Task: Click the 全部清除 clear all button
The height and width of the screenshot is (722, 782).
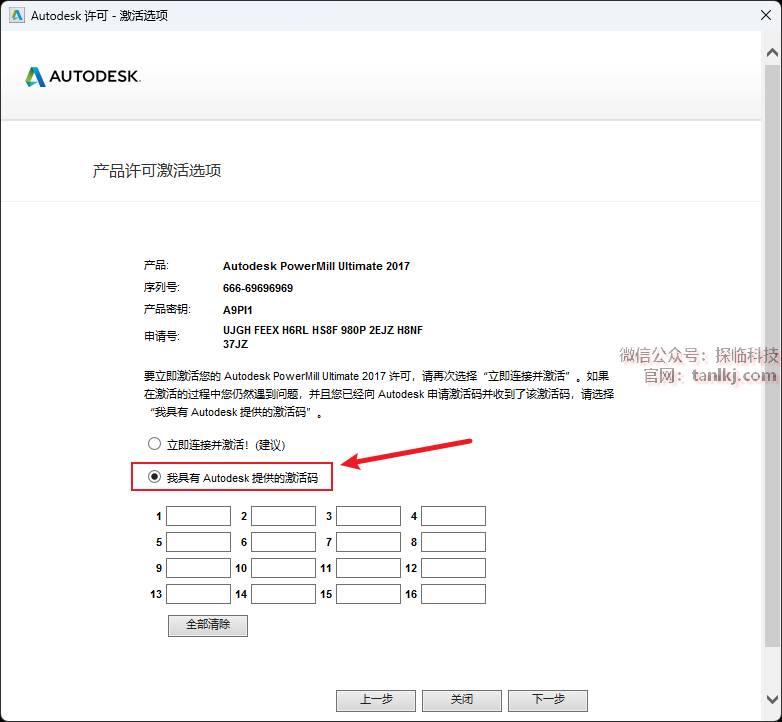Action: (208, 625)
